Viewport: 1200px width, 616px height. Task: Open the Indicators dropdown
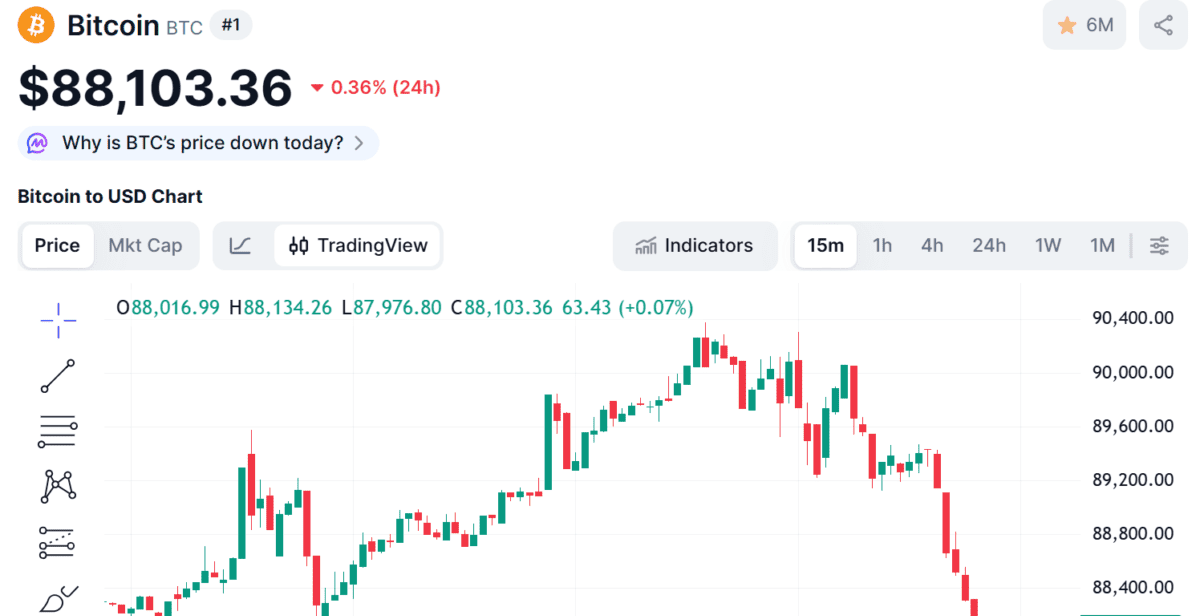click(x=695, y=246)
